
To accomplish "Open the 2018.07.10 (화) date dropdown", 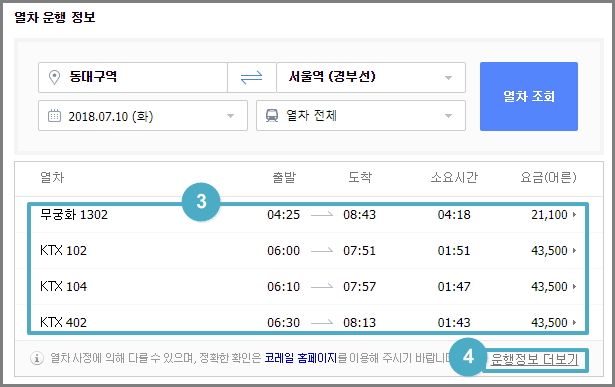I will click(x=231, y=116).
